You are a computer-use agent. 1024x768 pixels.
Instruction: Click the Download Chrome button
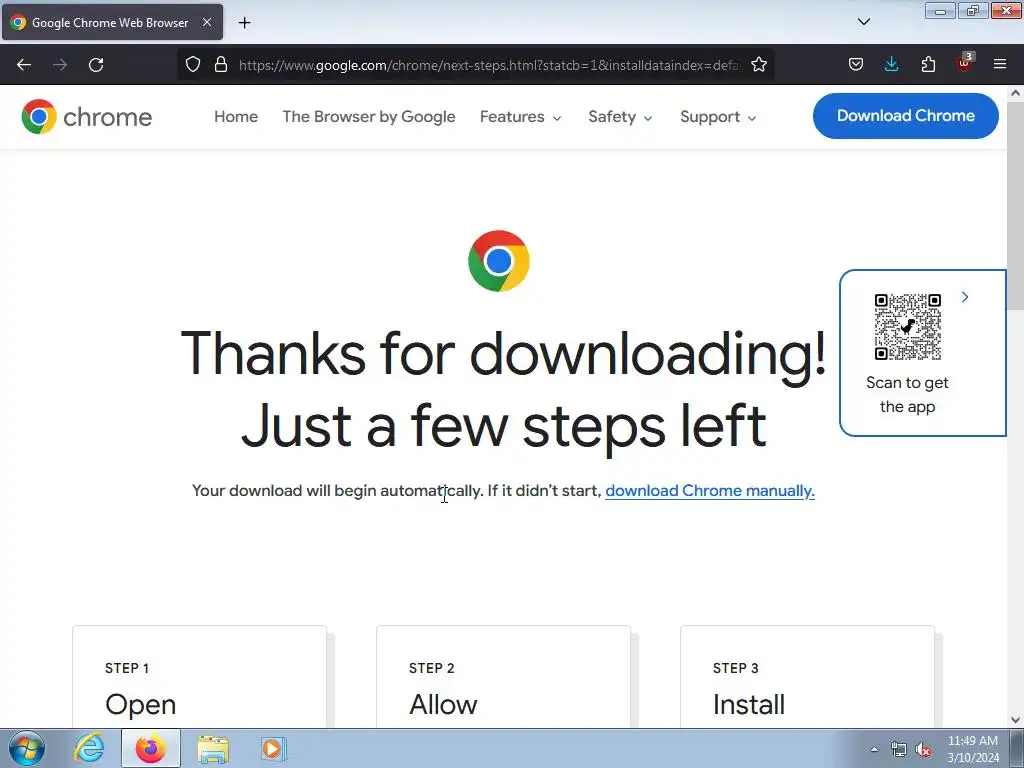906,116
